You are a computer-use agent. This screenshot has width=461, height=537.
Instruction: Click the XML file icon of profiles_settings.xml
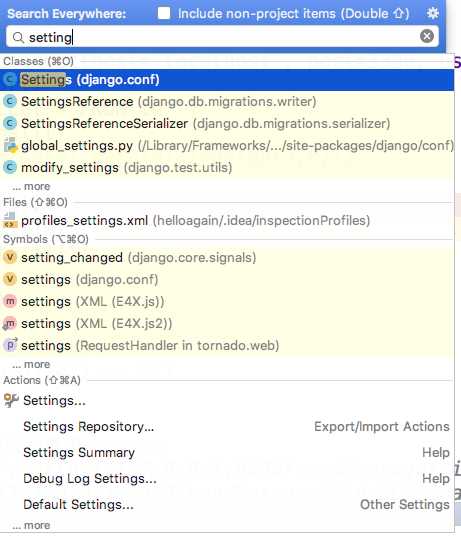pos(10,221)
